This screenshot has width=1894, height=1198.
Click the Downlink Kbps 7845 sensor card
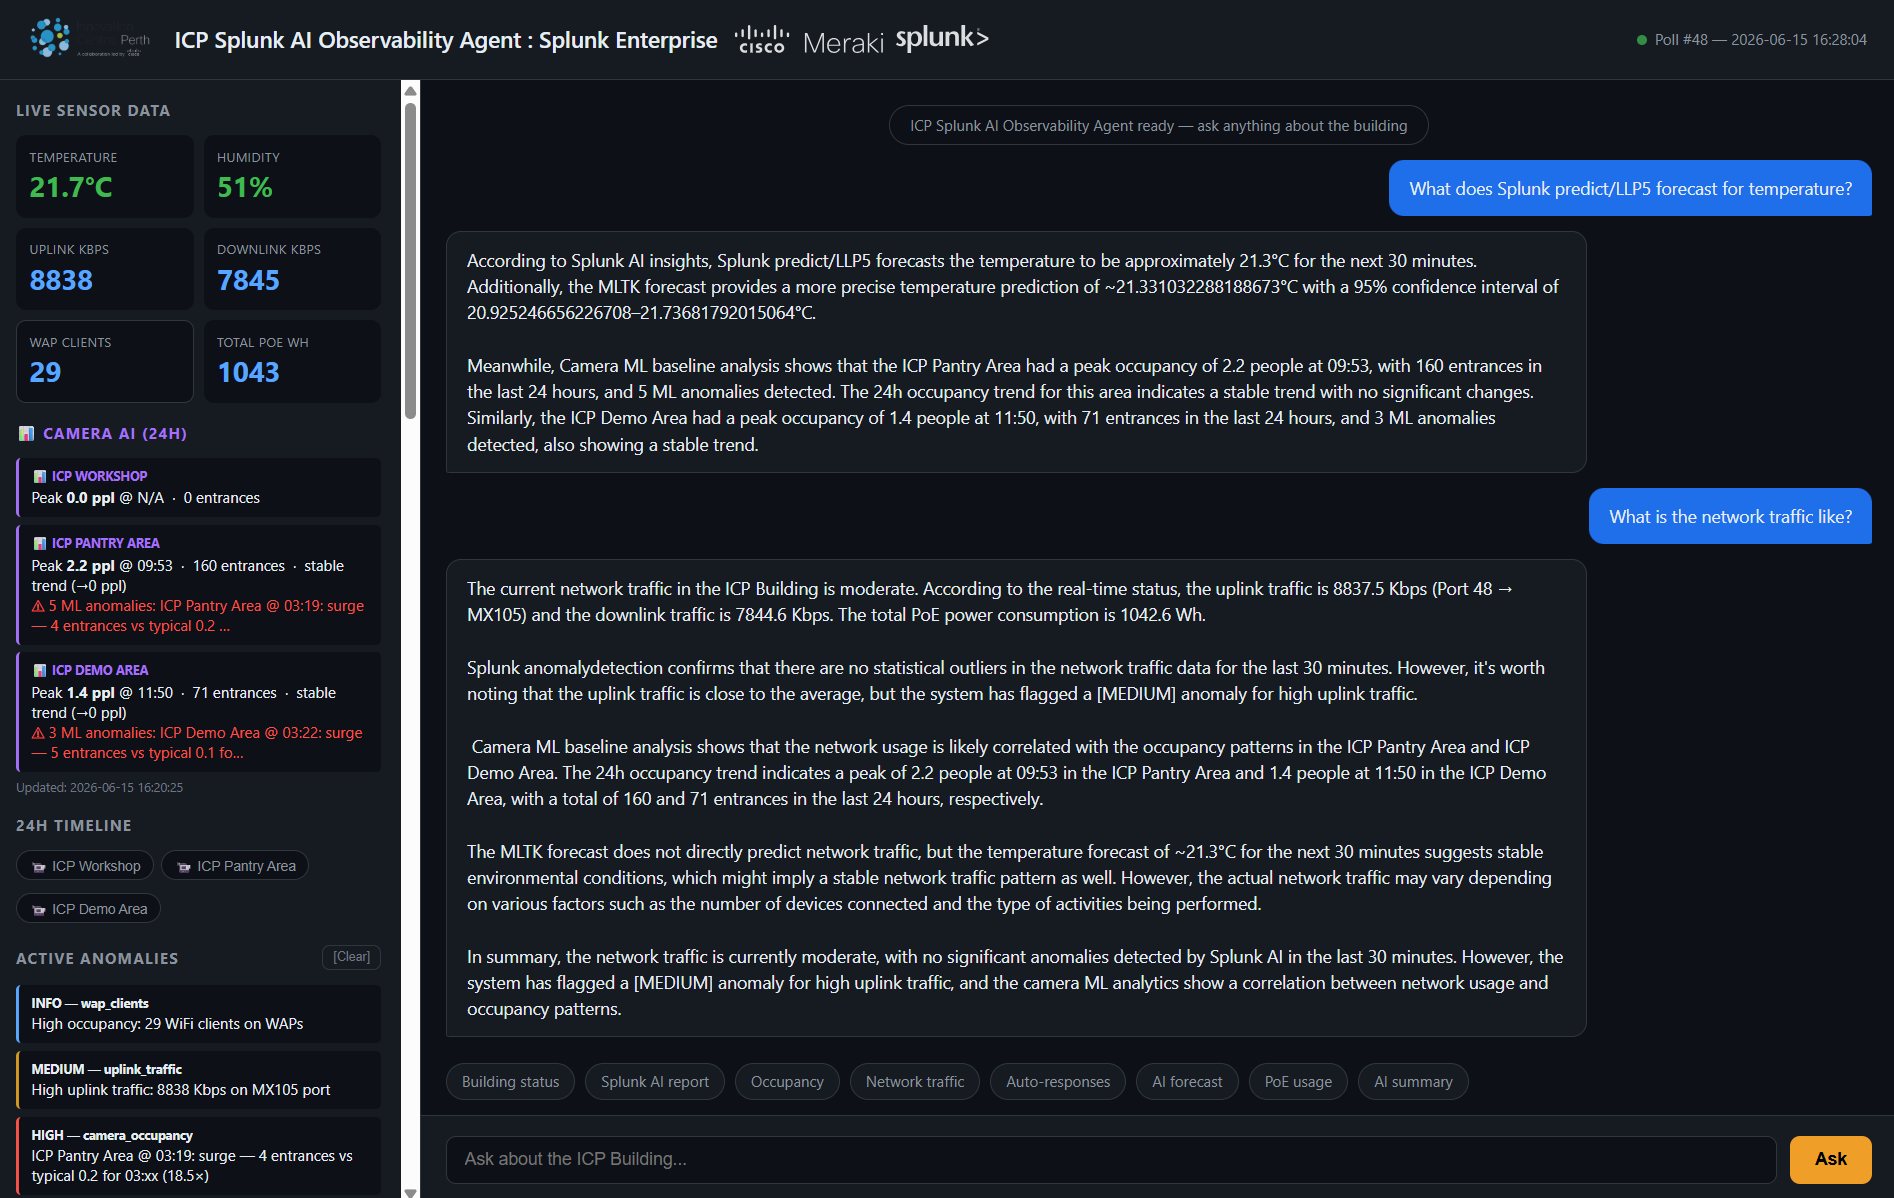coord(292,269)
